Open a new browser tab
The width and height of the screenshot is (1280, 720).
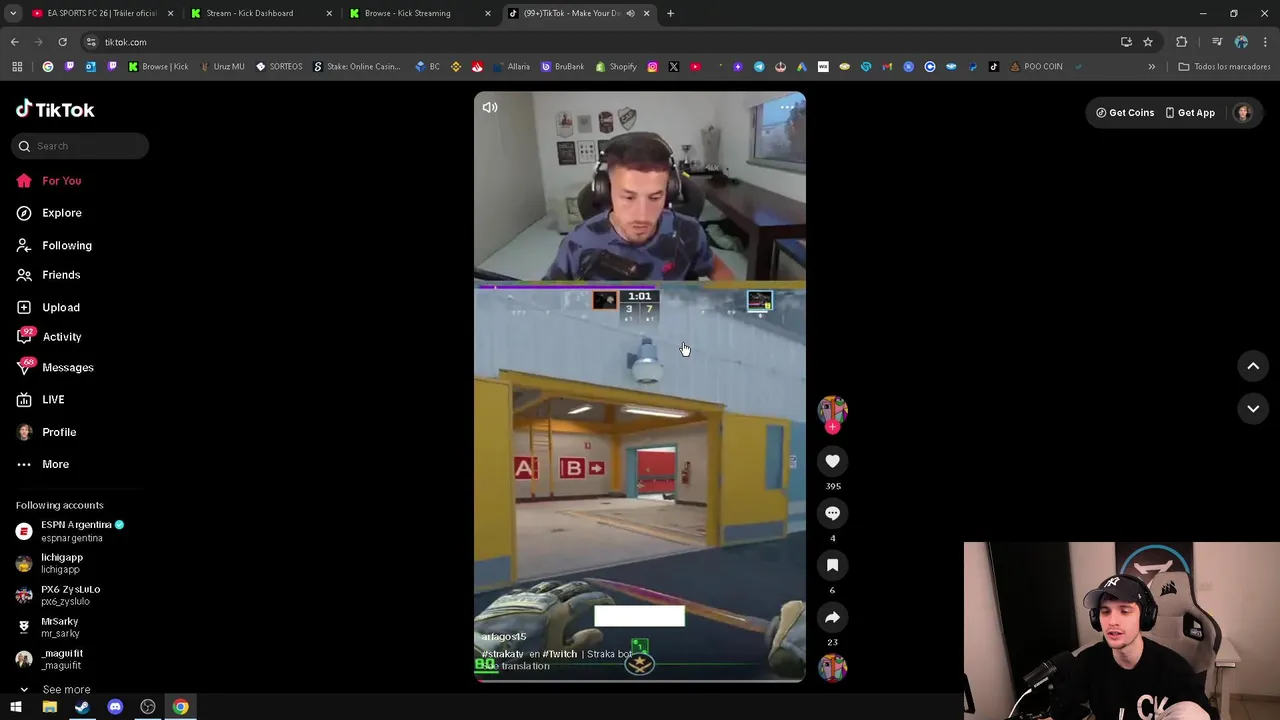click(x=670, y=13)
